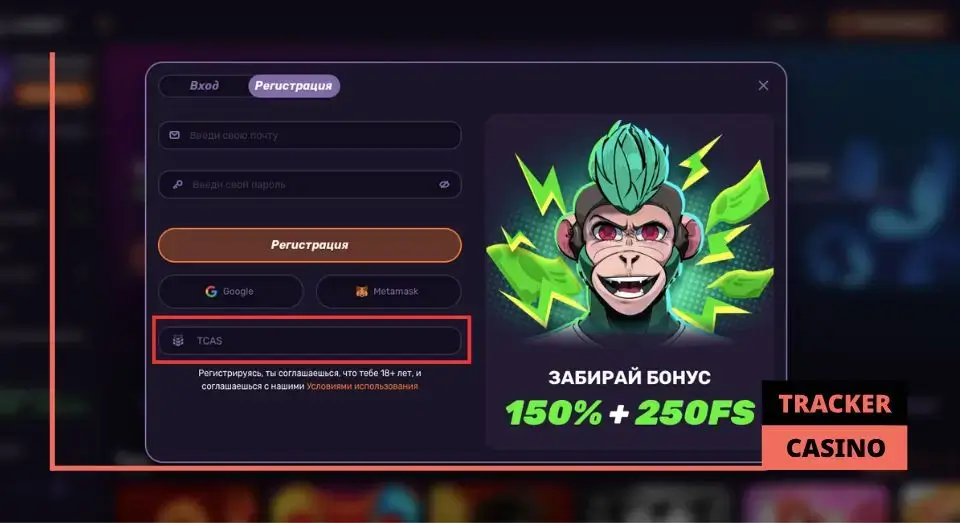Image resolution: width=960 pixels, height=523 pixels.
Task: Open the Условиями использования link
Action: click(362, 386)
